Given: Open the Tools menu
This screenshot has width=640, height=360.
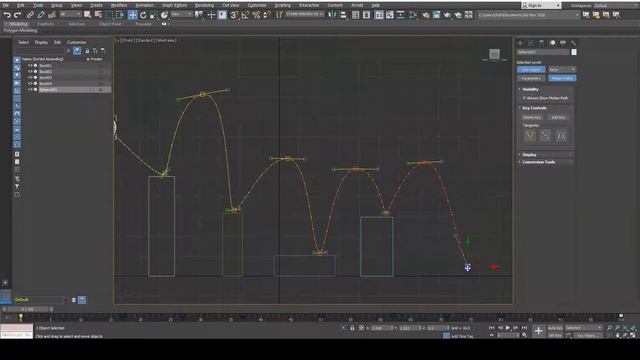Looking at the screenshot, I should point(38,5).
